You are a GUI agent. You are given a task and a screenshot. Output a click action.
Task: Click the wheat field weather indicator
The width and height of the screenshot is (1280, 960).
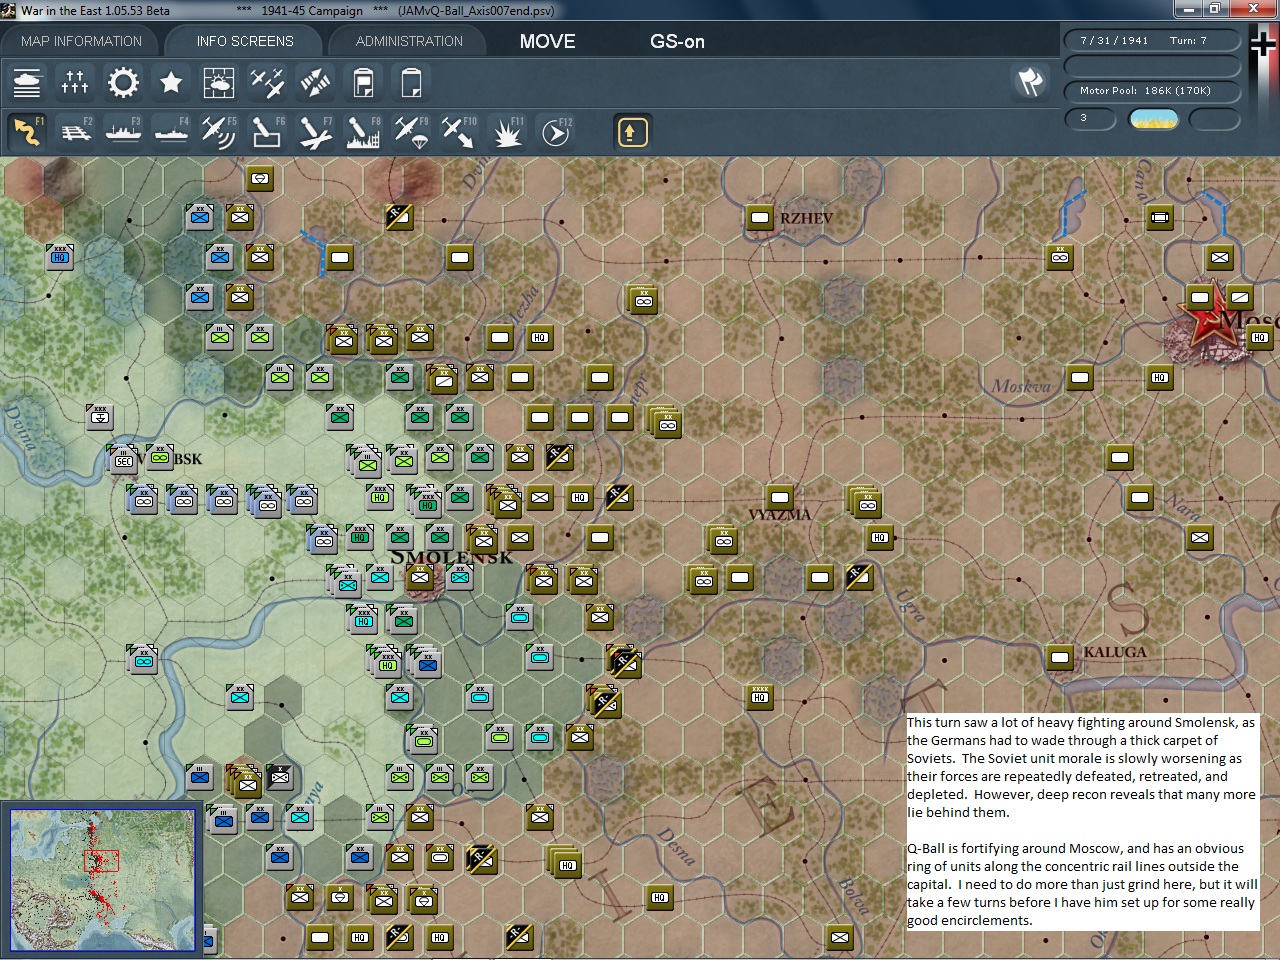click(x=1153, y=119)
